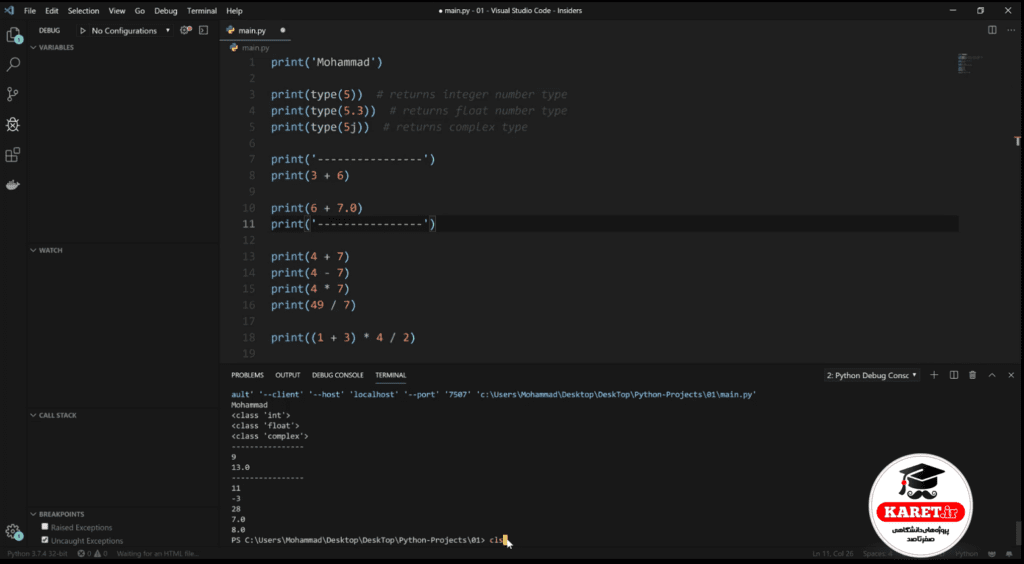Click line number 16 in the gutter

pos(248,305)
